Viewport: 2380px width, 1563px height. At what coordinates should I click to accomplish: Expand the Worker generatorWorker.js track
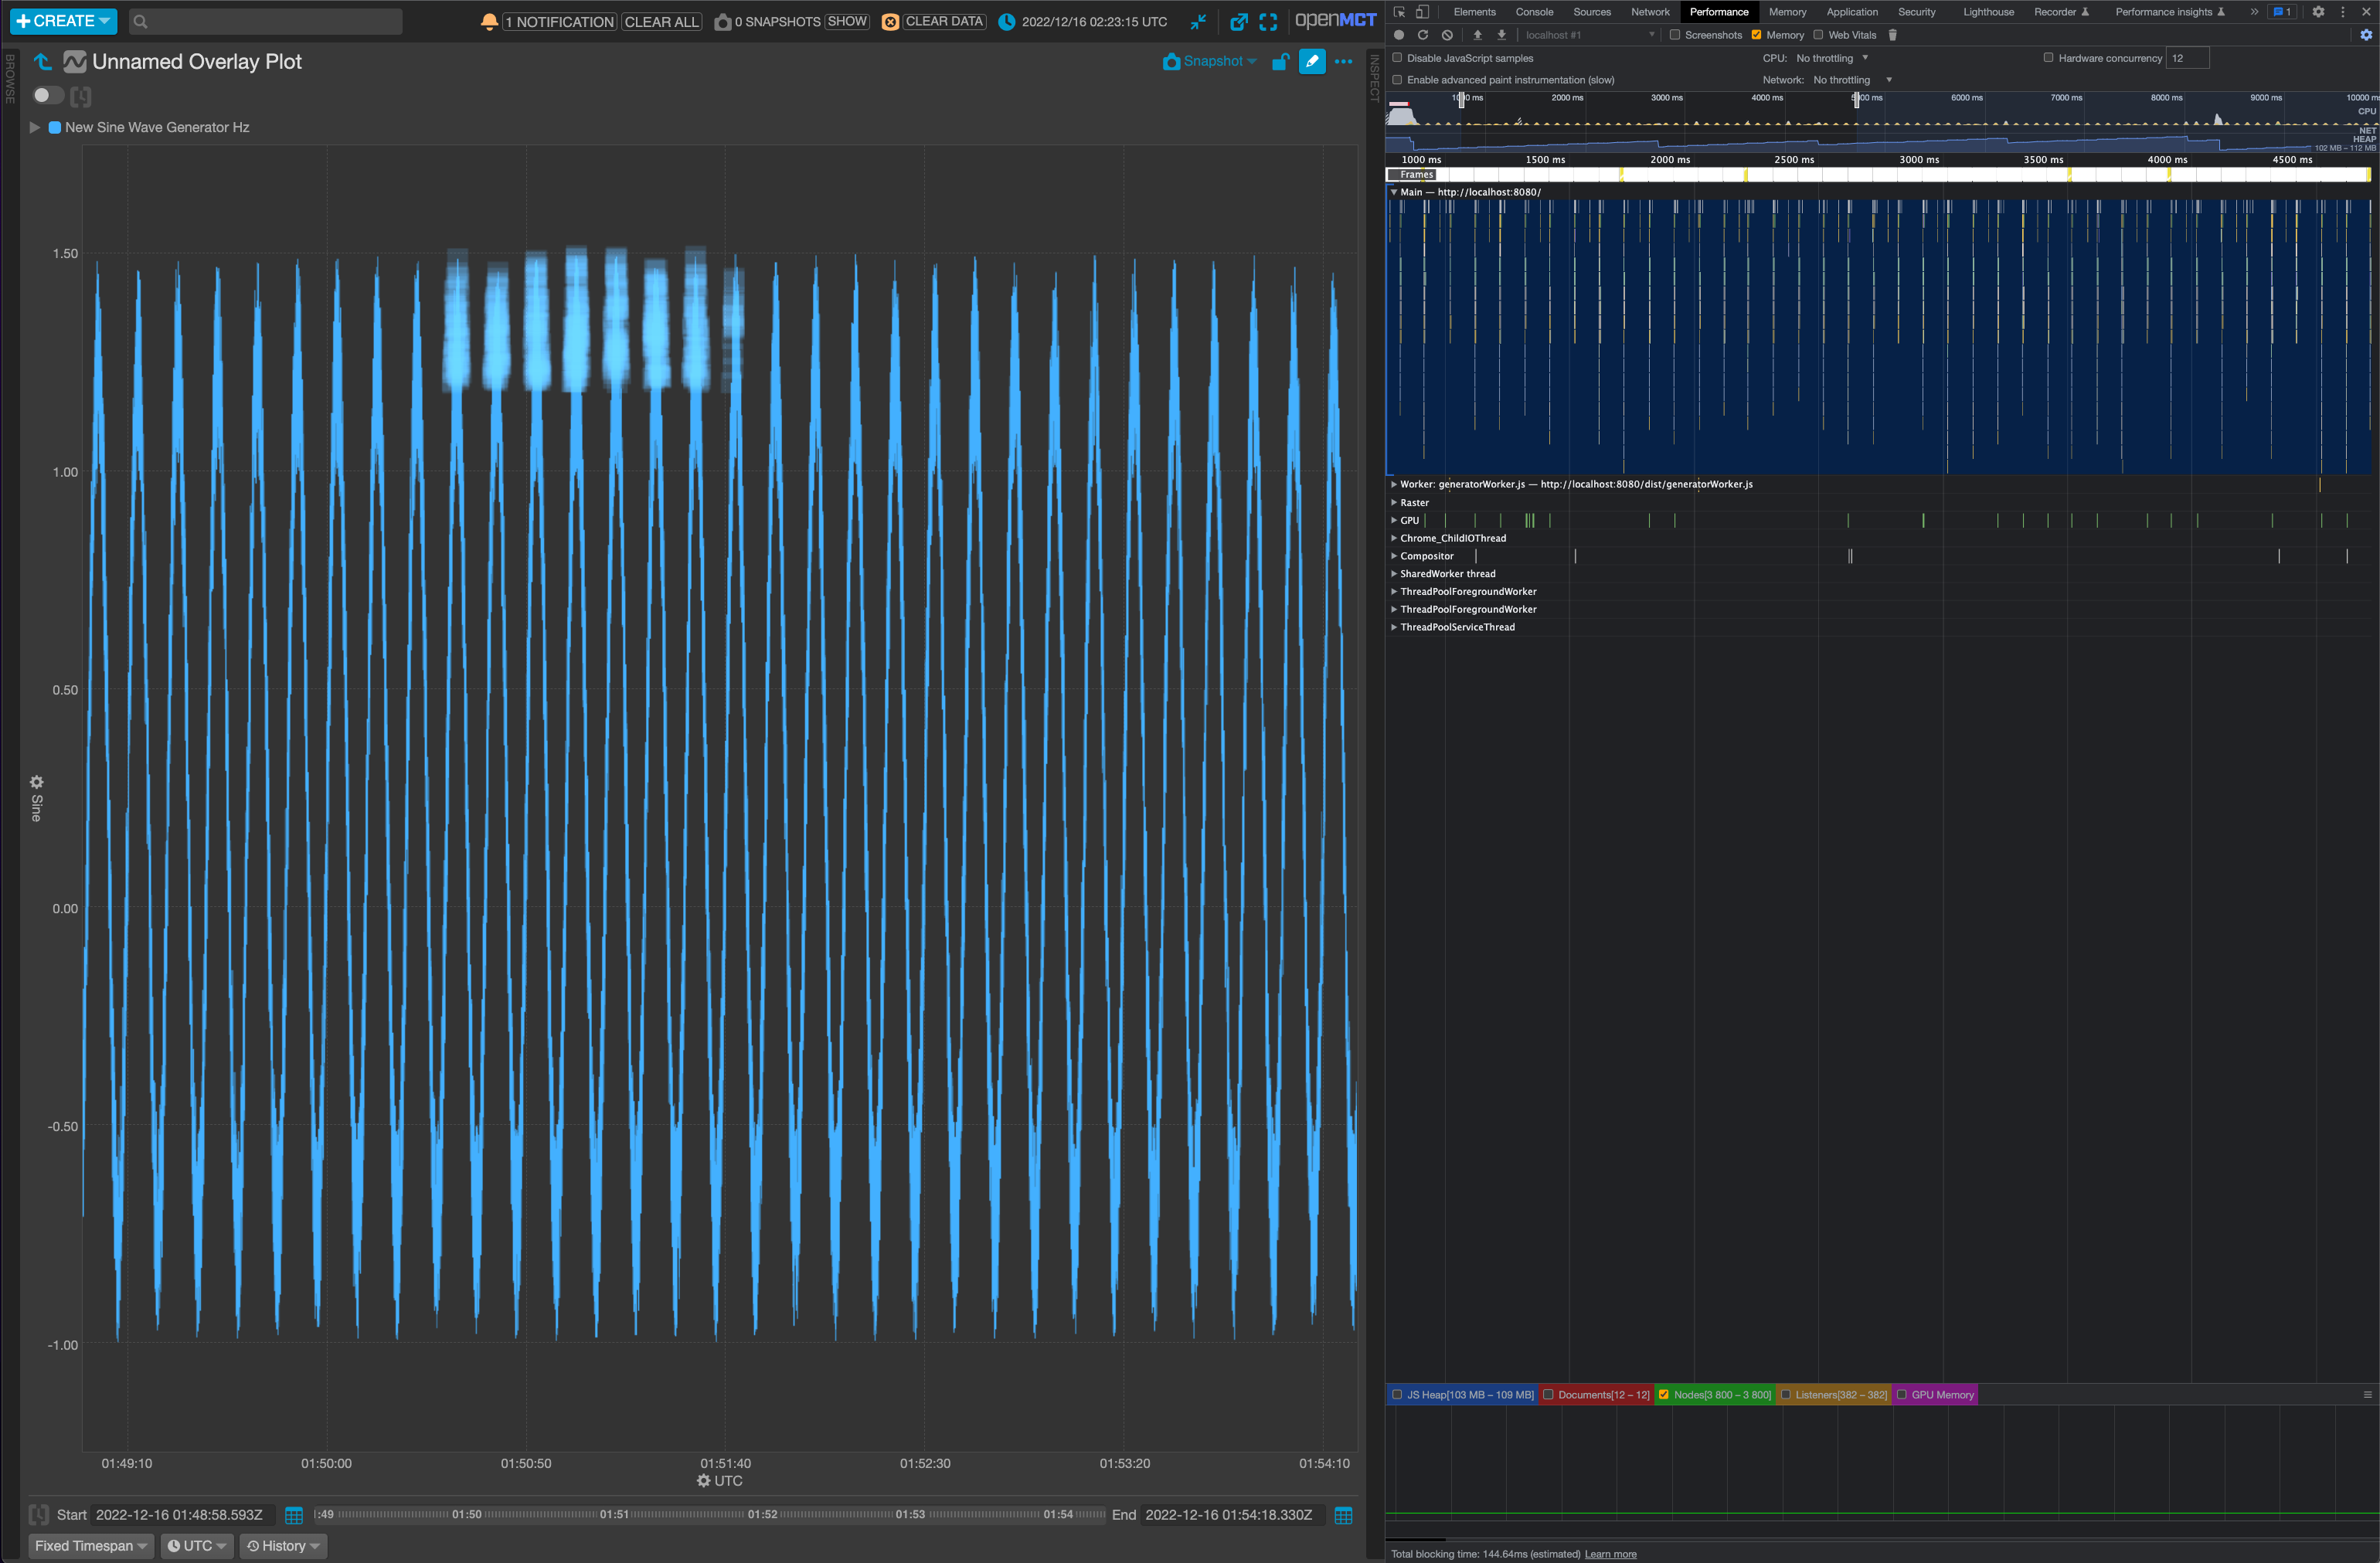[1394, 484]
